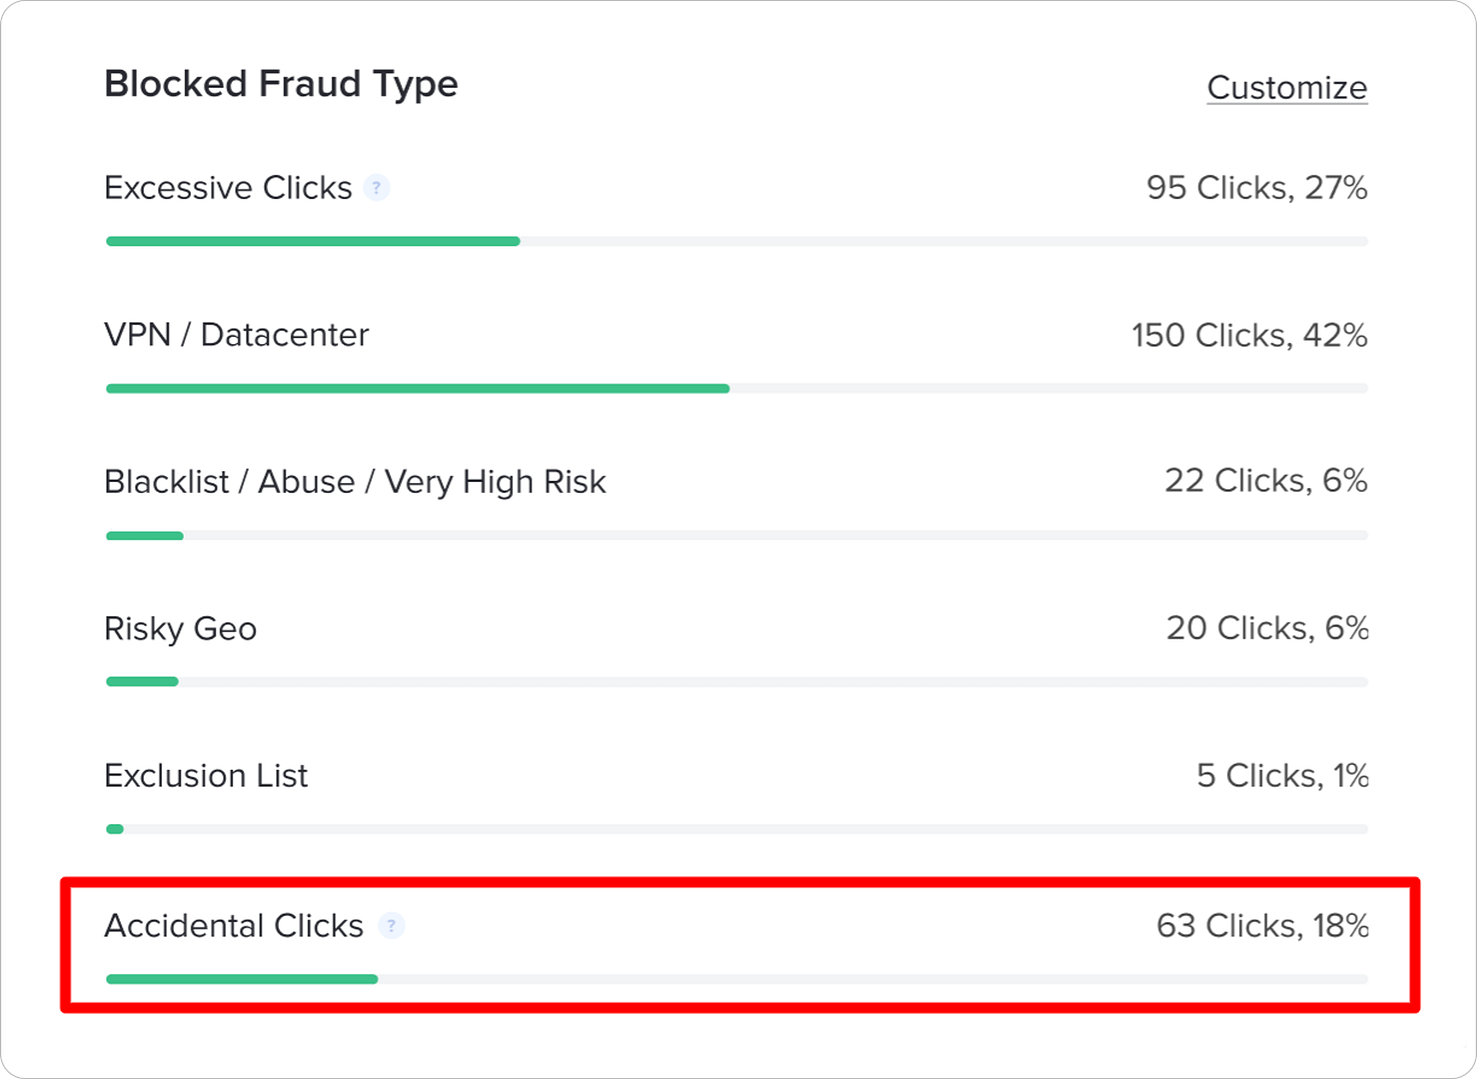1477x1079 pixels.
Task: Click the Exclusion List progress bar
Action: 736,829
